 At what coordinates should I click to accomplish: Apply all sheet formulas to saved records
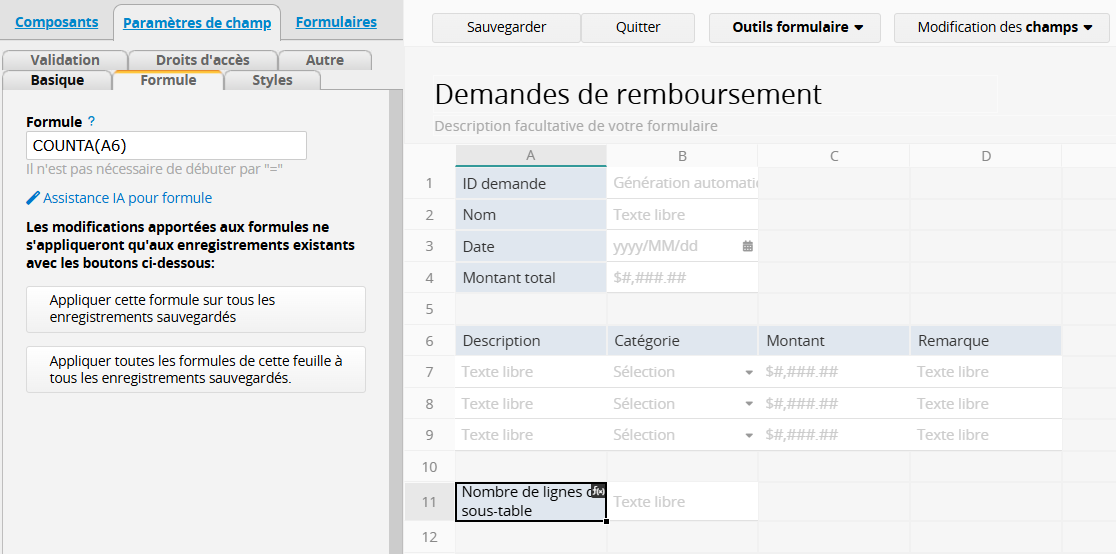point(196,369)
